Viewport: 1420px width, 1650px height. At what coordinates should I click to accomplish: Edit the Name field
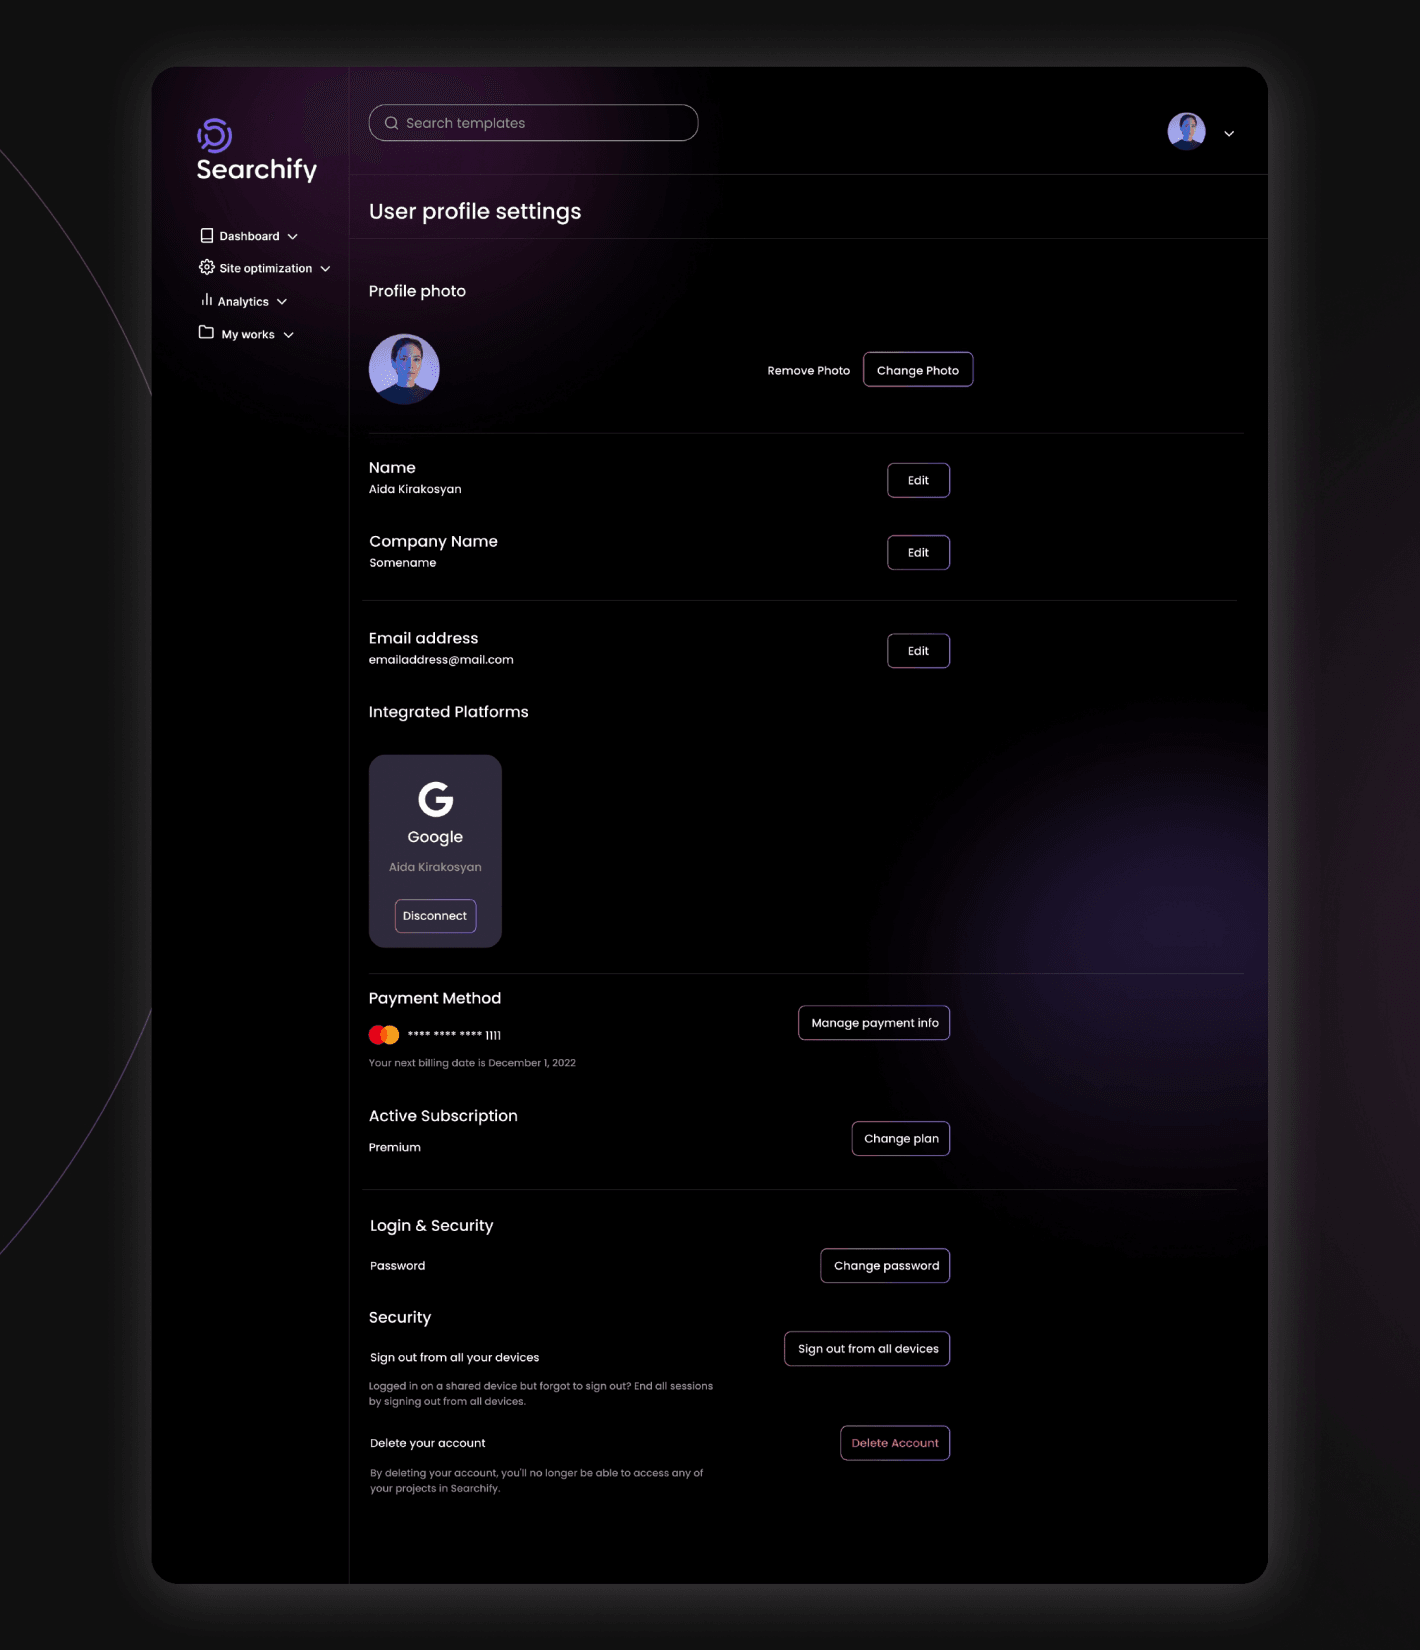point(918,480)
